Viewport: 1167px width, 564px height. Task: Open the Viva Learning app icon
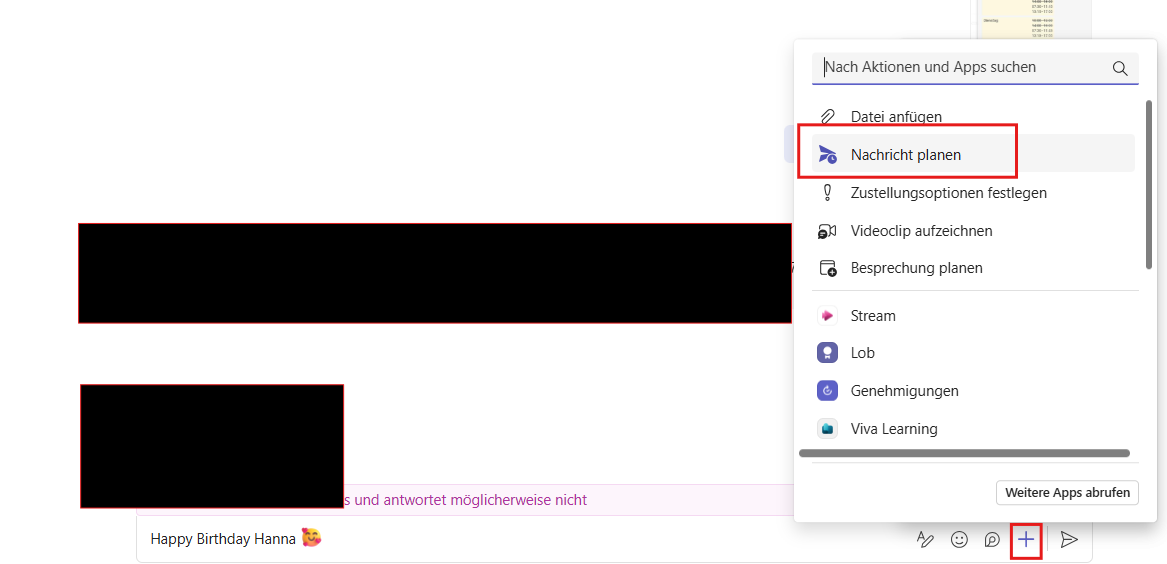click(827, 429)
